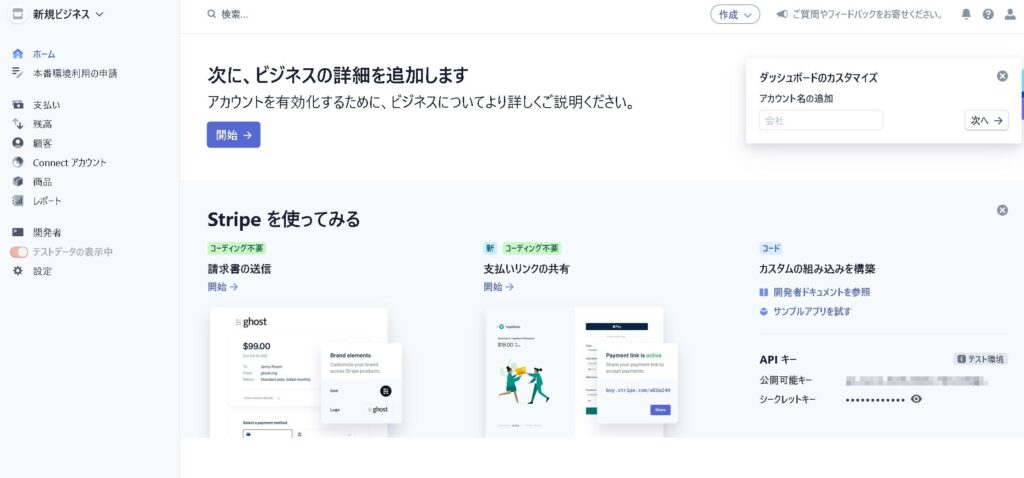This screenshot has width=1024, height=478.
Task: Open 支払い in the sidebar
Action: click(x=46, y=105)
